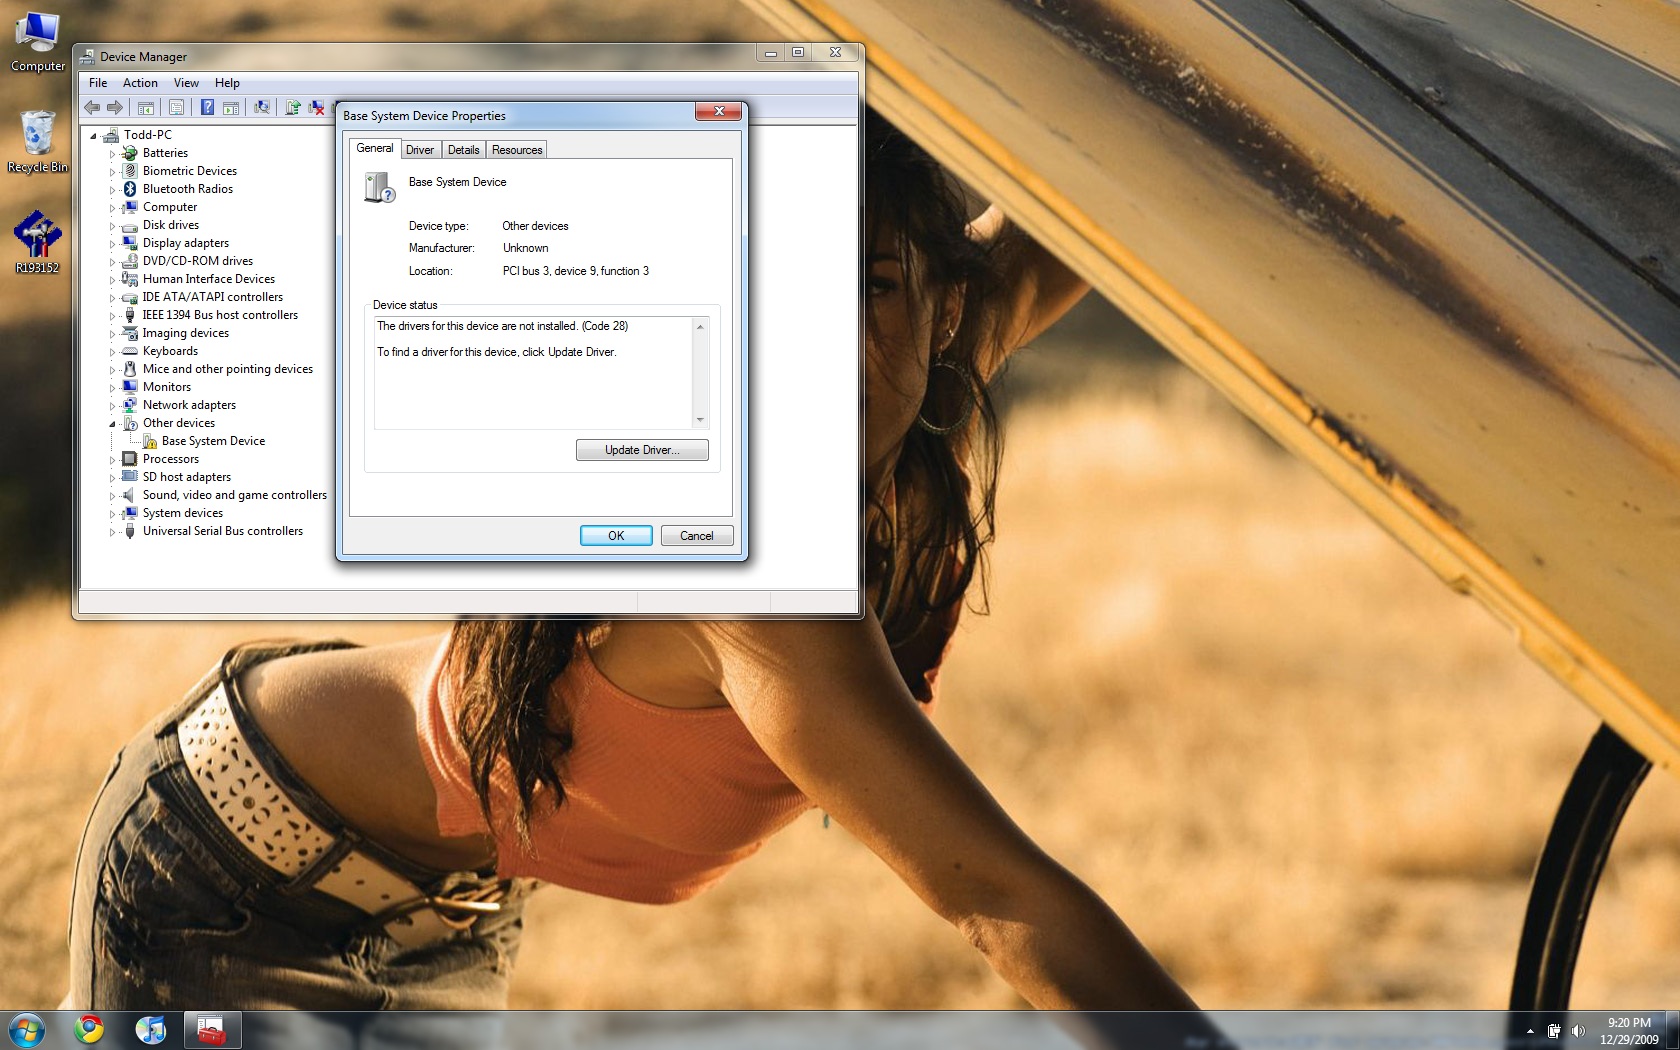Expand the Disk drives node
Image resolution: width=1680 pixels, height=1050 pixels.
point(112,226)
